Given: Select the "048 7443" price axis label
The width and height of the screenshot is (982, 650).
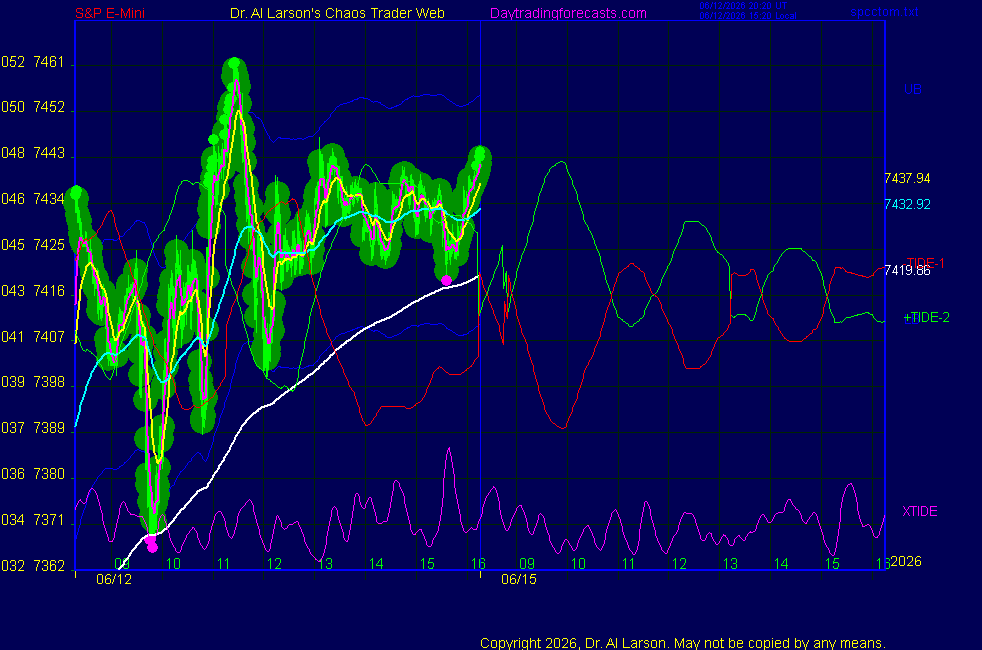Looking at the screenshot, I should coord(33,153).
